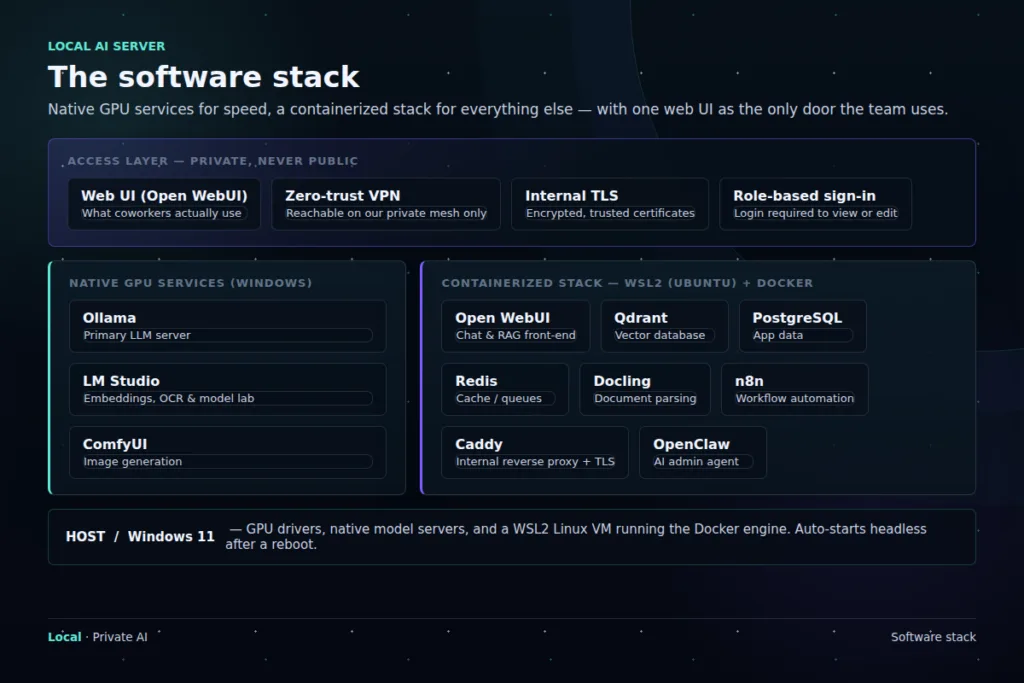Click "Internal reverse proxy + TLS" text
This screenshot has width=1024, height=683.
coord(535,462)
